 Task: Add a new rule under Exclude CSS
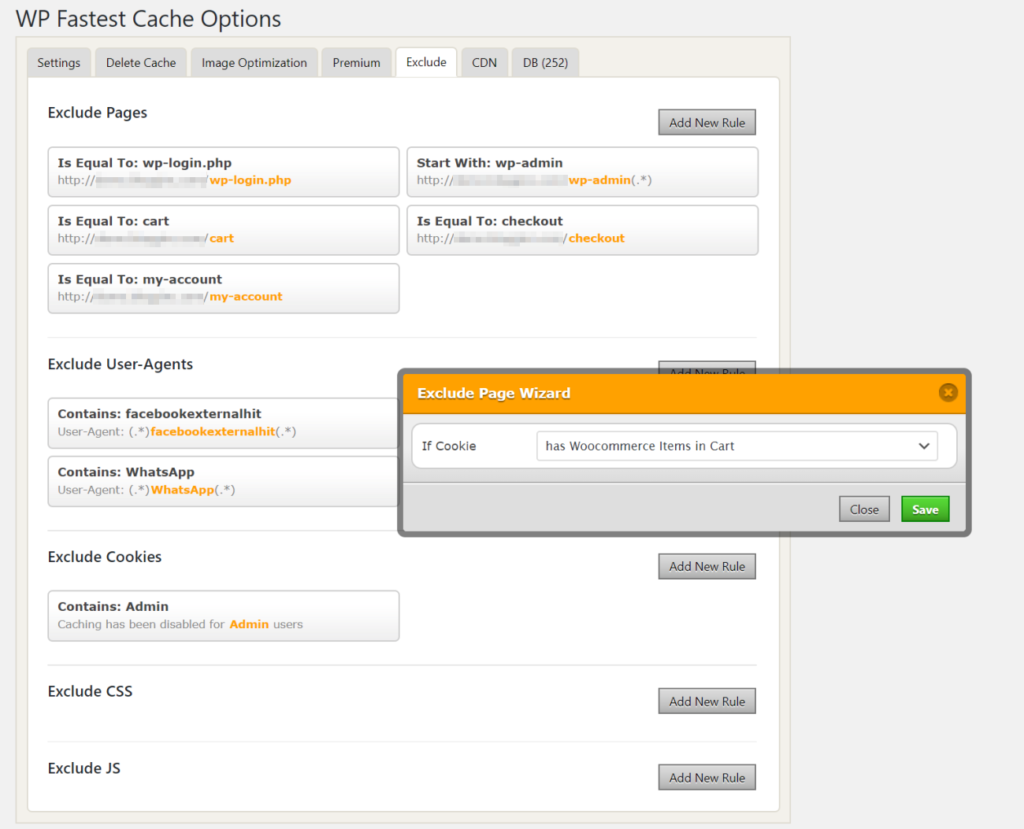coord(707,701)
